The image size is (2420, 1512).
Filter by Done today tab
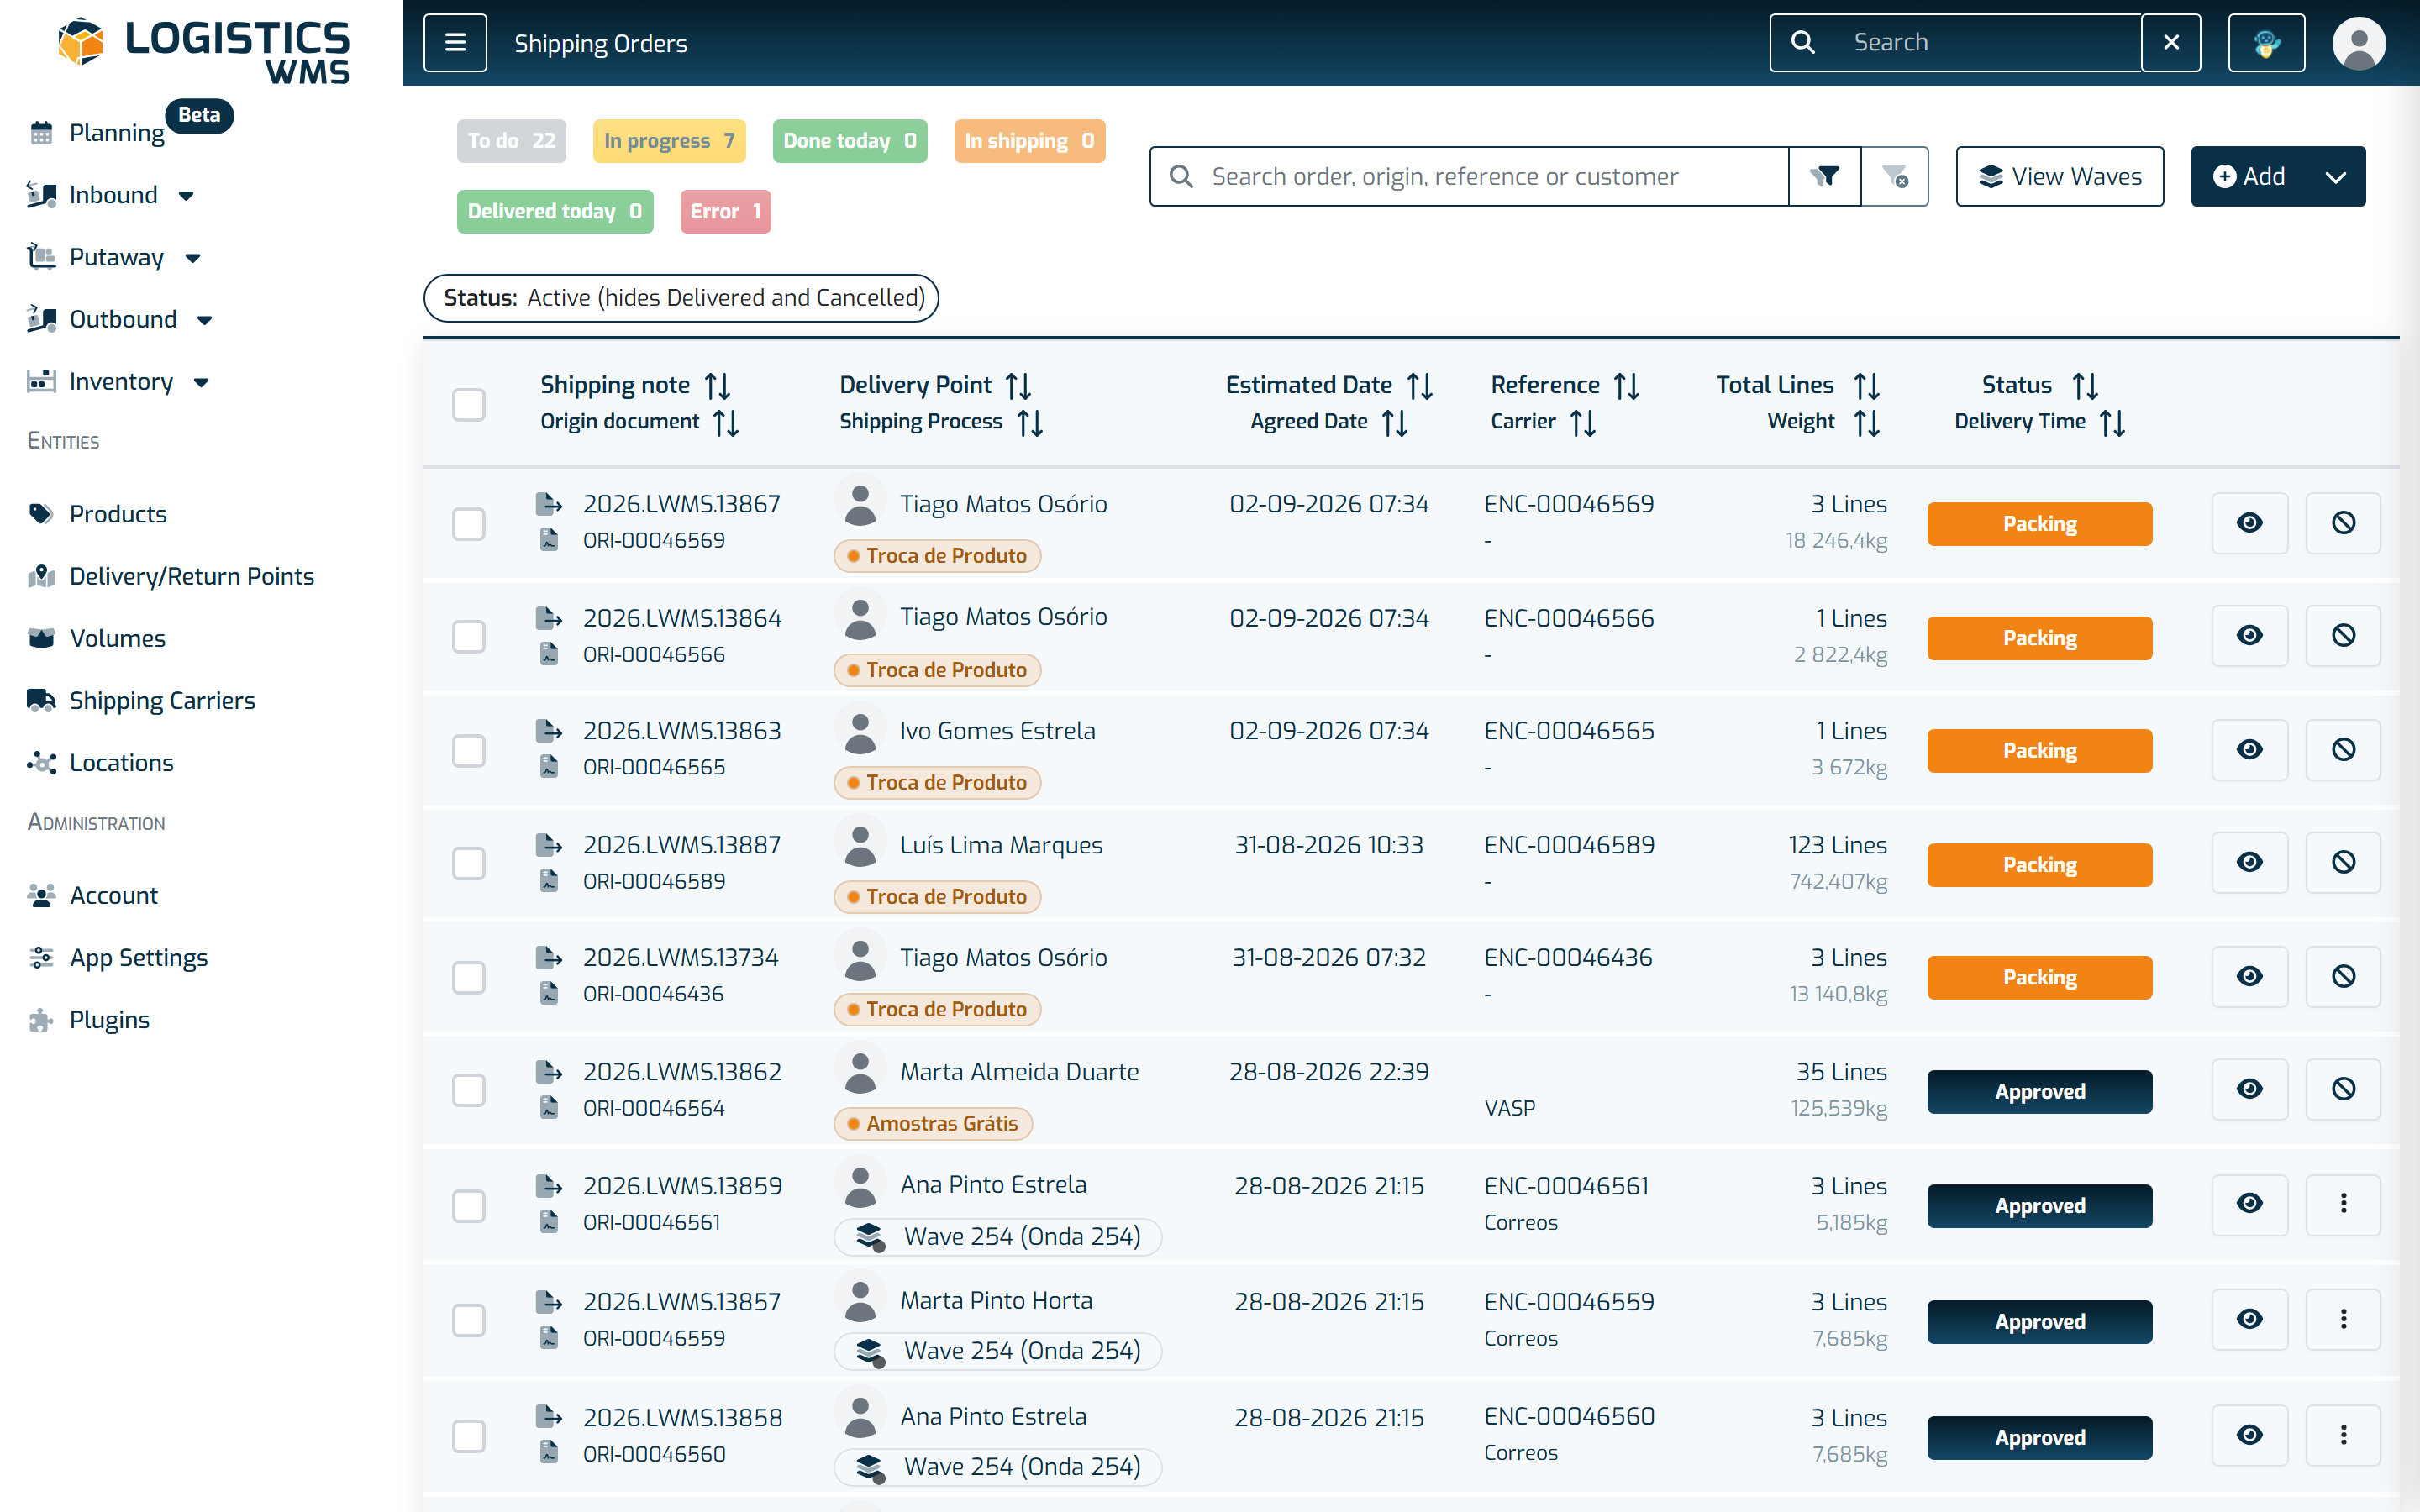click(x=849, y=141)
